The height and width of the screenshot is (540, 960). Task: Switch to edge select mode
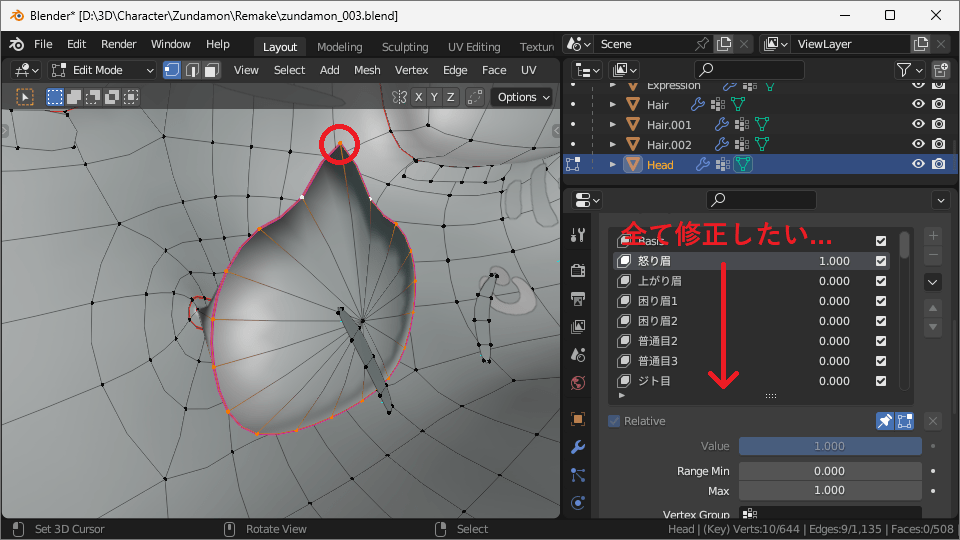click(193, 70)
